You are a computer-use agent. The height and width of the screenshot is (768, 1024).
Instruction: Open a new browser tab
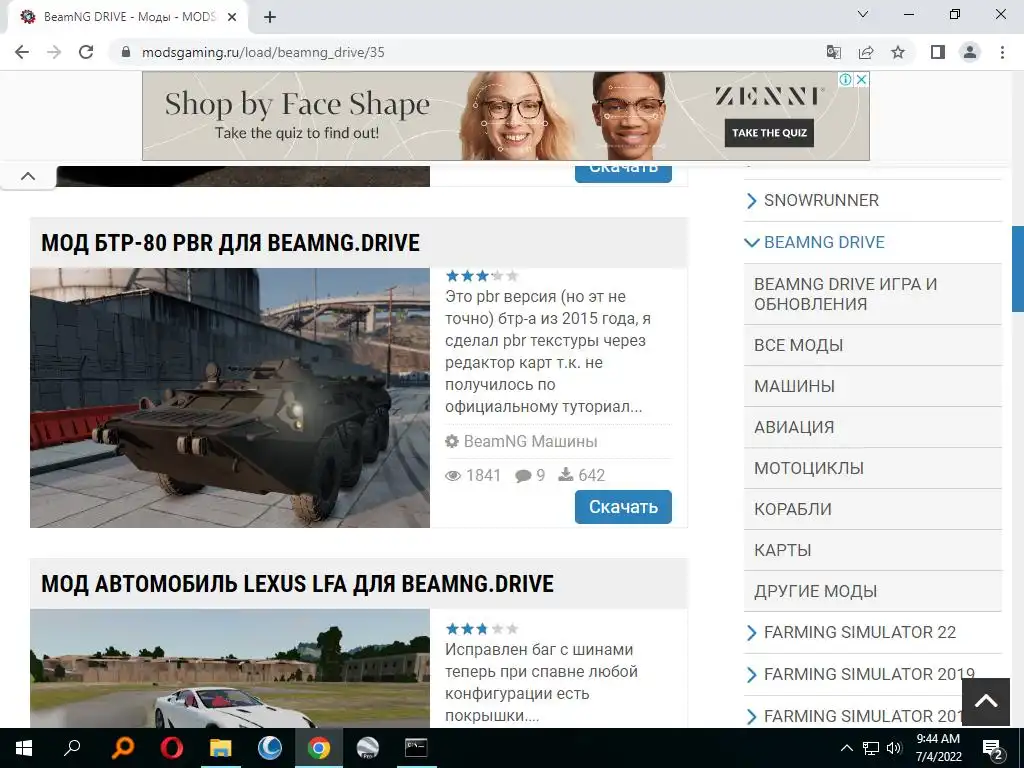coord(270,17)
